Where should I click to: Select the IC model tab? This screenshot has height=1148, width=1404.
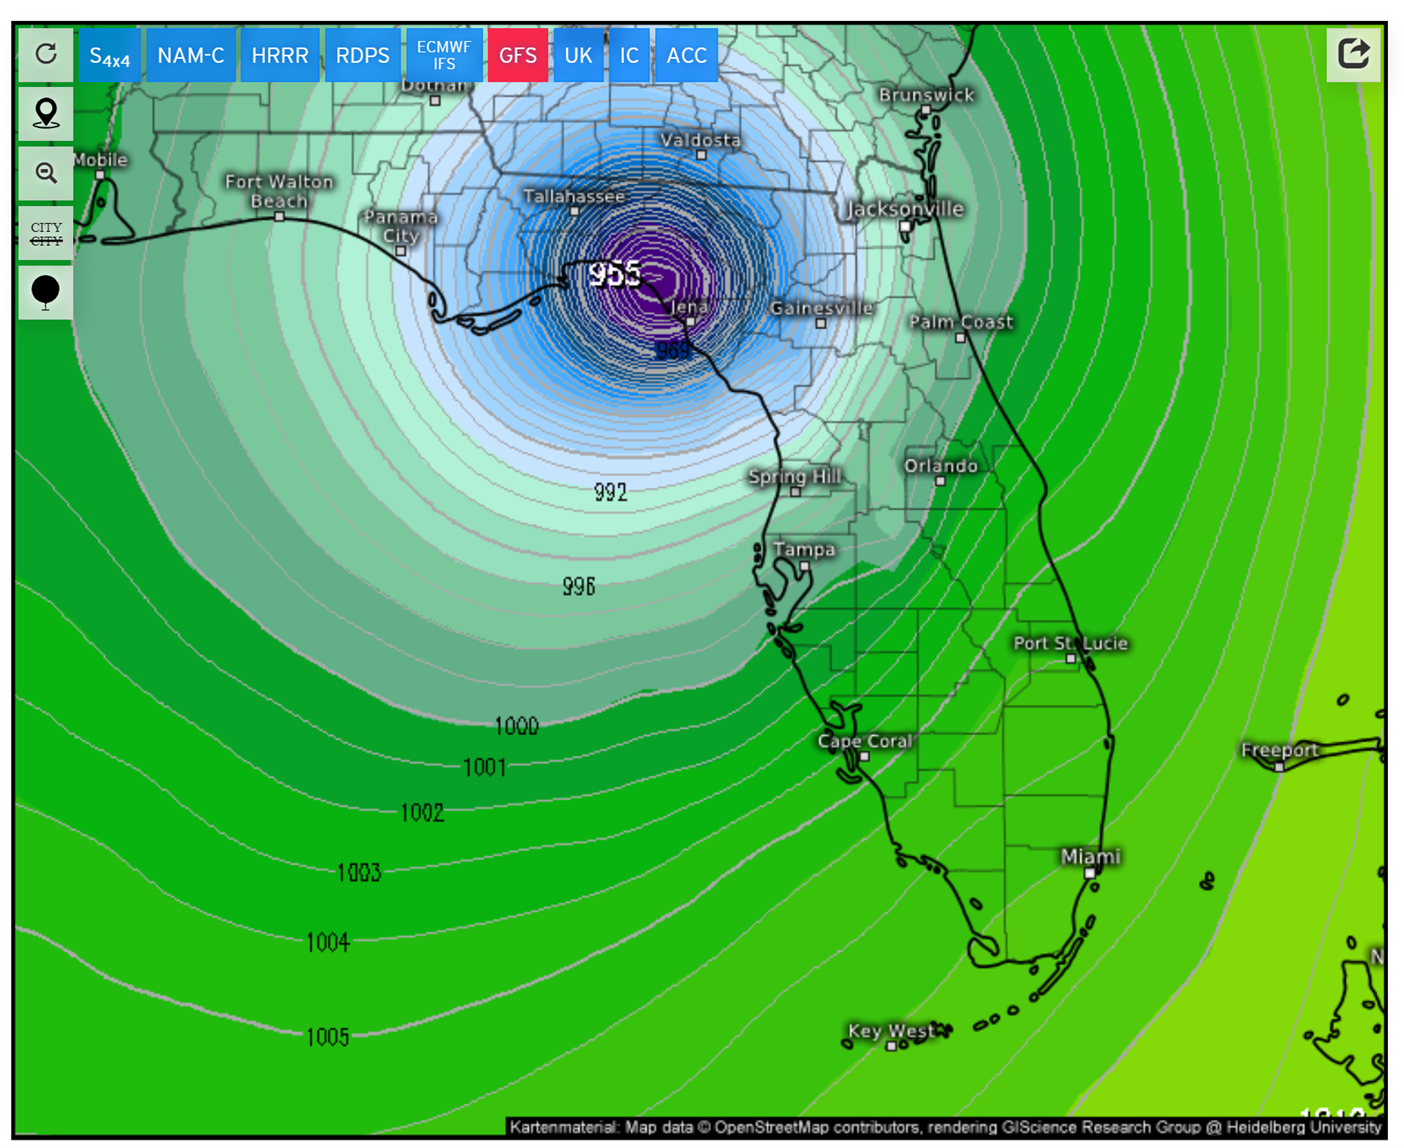(x=629, y=56)
